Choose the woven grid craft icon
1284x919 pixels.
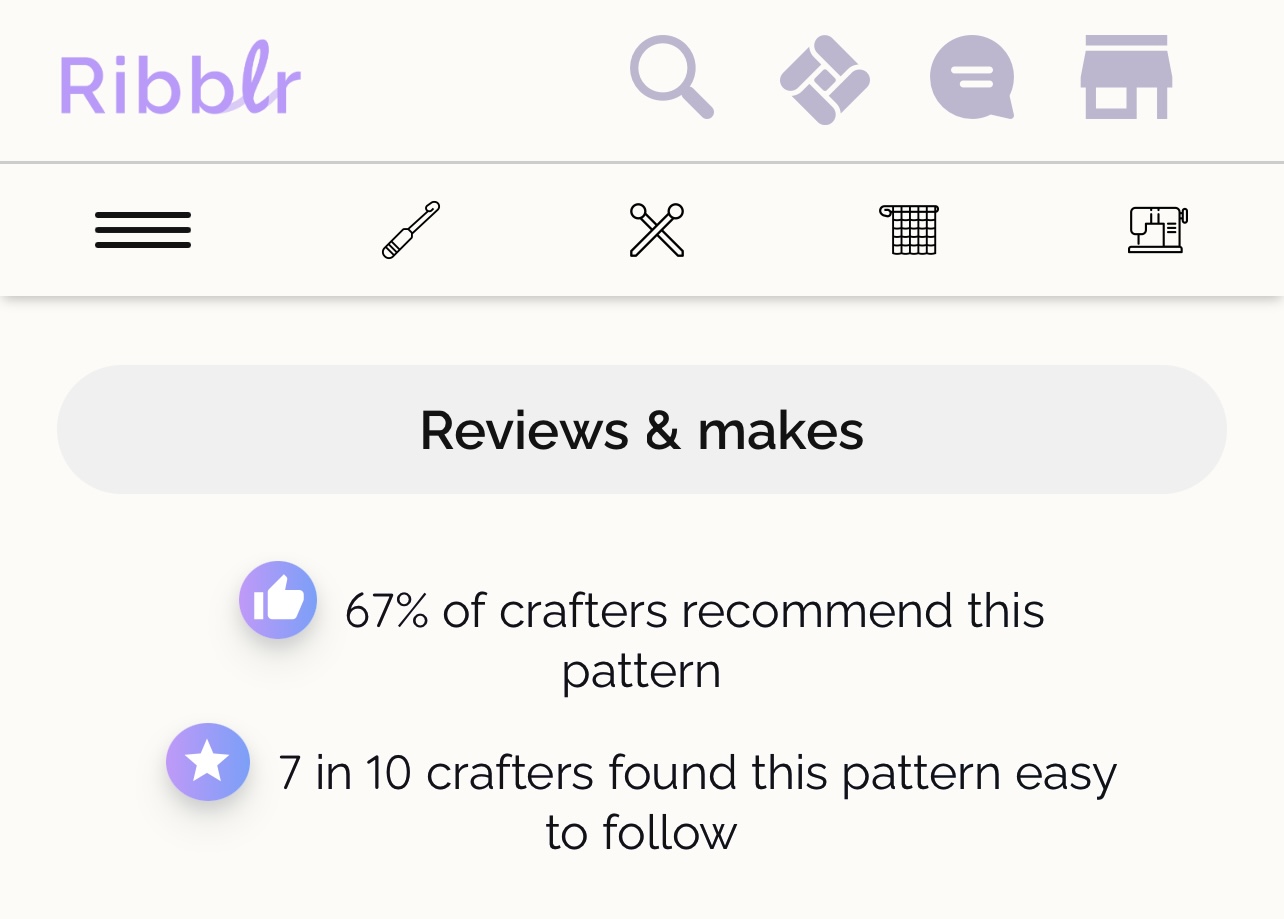(x=909, y=230)
